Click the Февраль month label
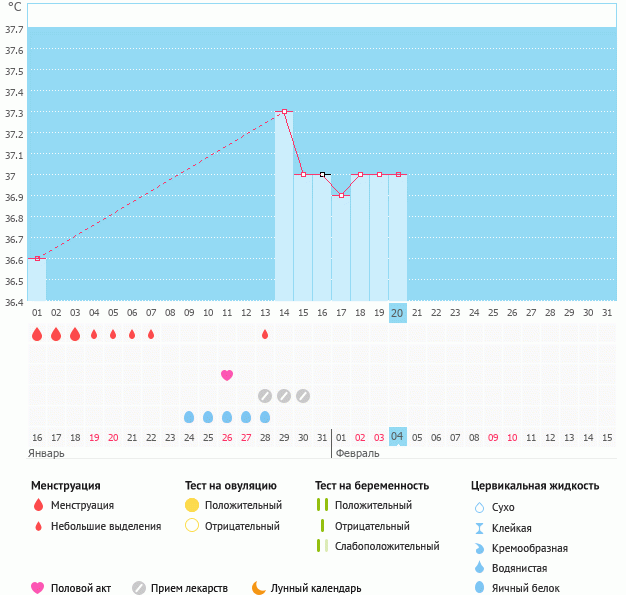The height and width of the screenshot is (595, 626). tap(358, 453)
